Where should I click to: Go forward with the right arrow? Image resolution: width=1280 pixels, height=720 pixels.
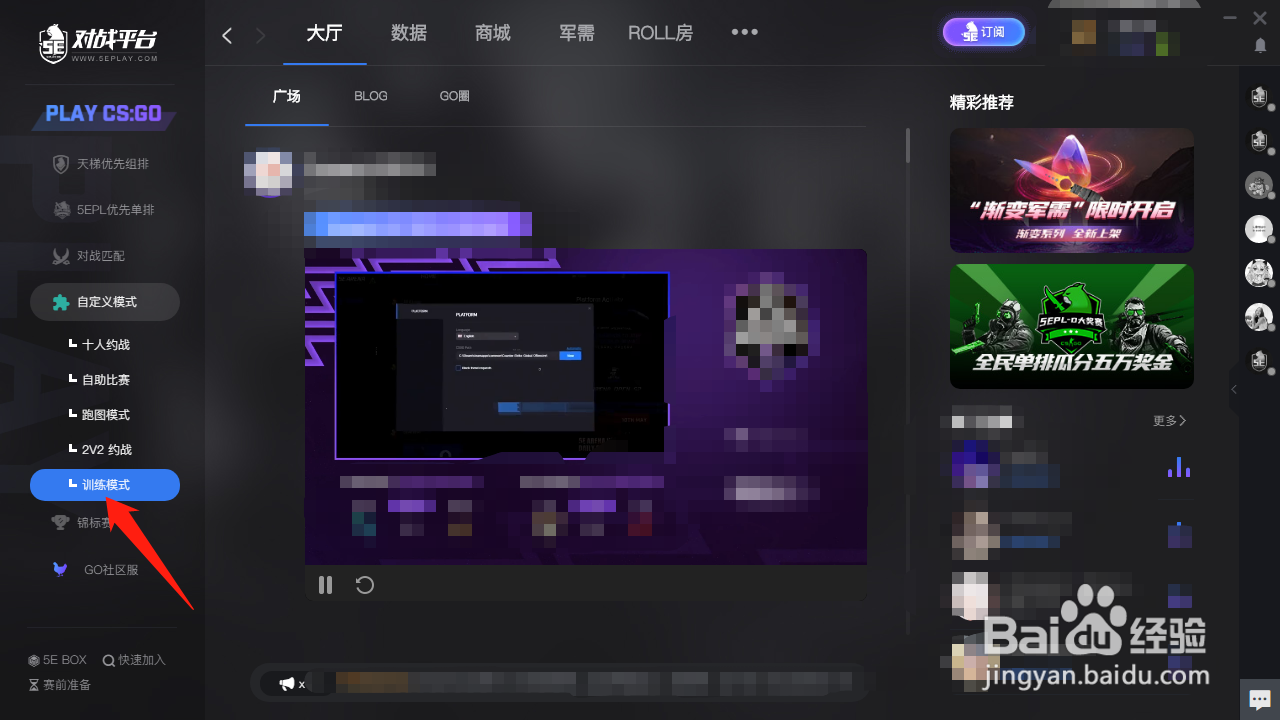(x=261, y=36)
